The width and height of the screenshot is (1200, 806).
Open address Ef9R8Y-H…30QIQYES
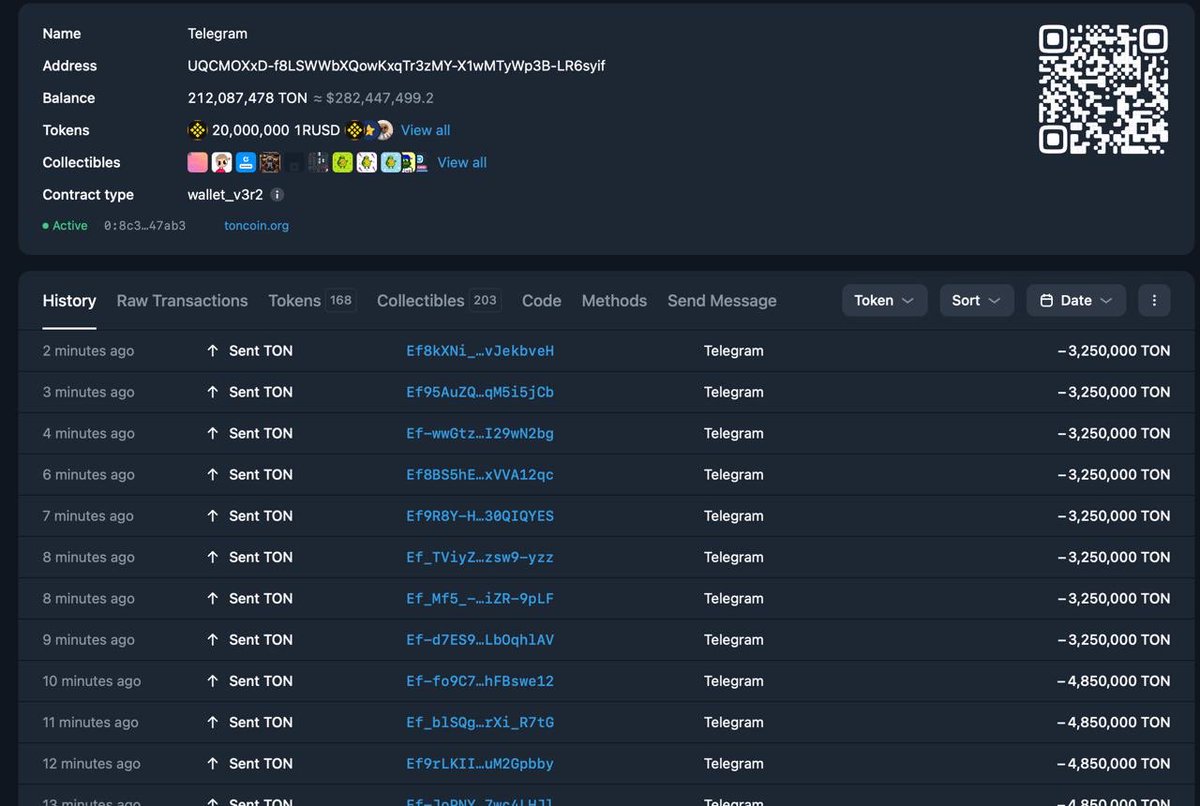(480, 516)
